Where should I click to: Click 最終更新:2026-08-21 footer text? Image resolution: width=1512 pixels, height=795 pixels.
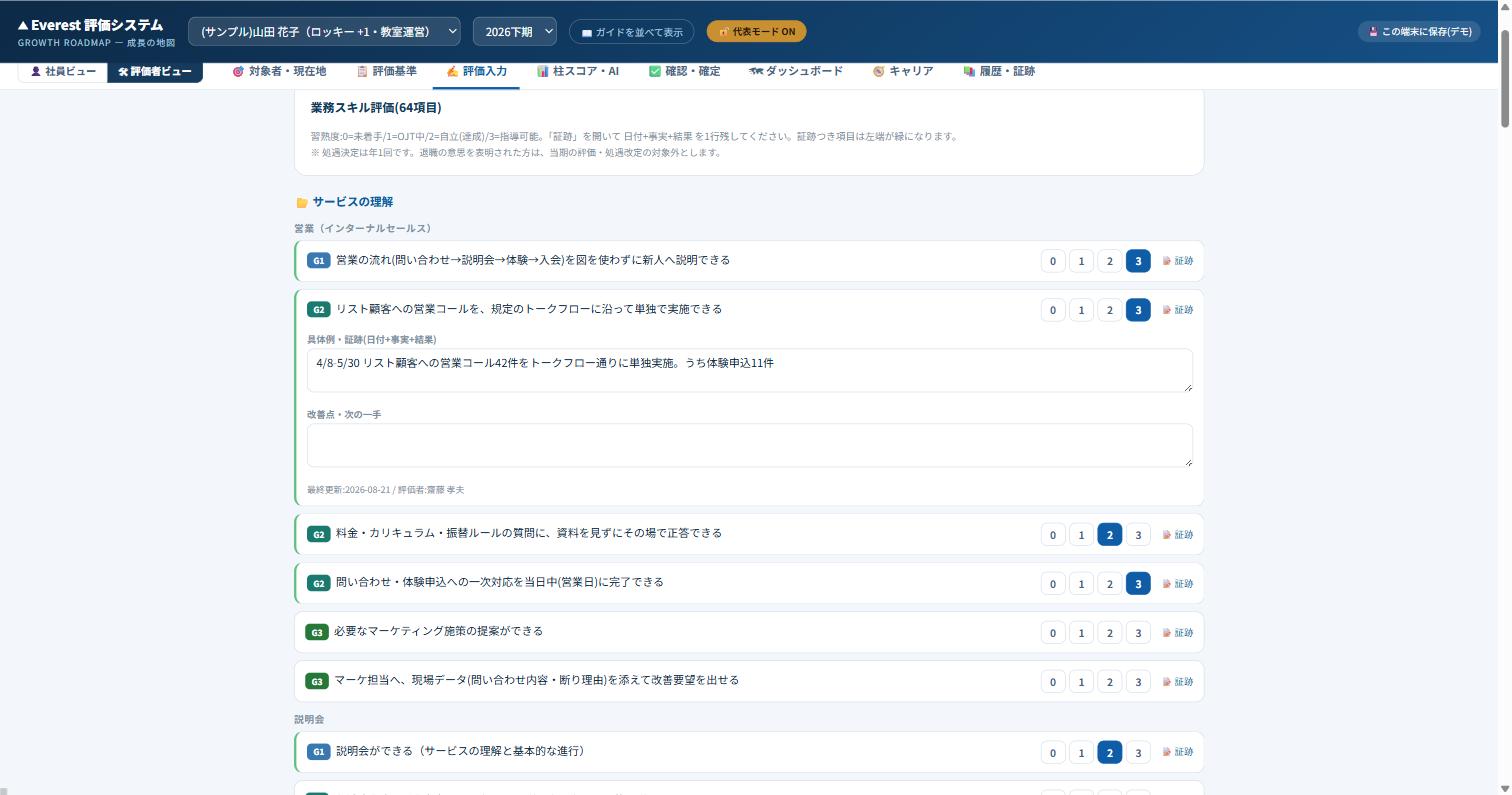click(x=385, y=490)
